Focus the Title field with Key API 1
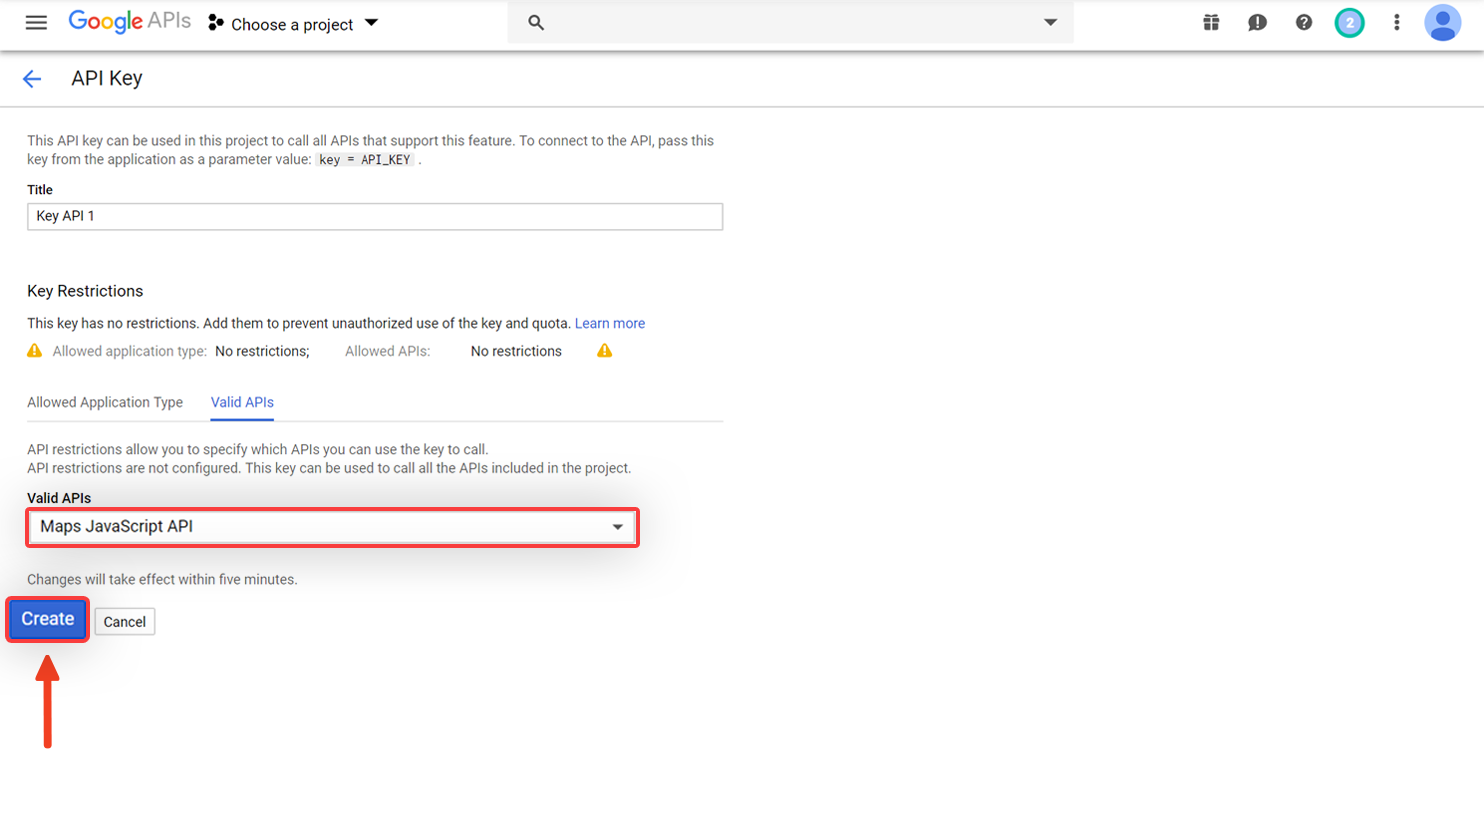 (x=375, y=216)
